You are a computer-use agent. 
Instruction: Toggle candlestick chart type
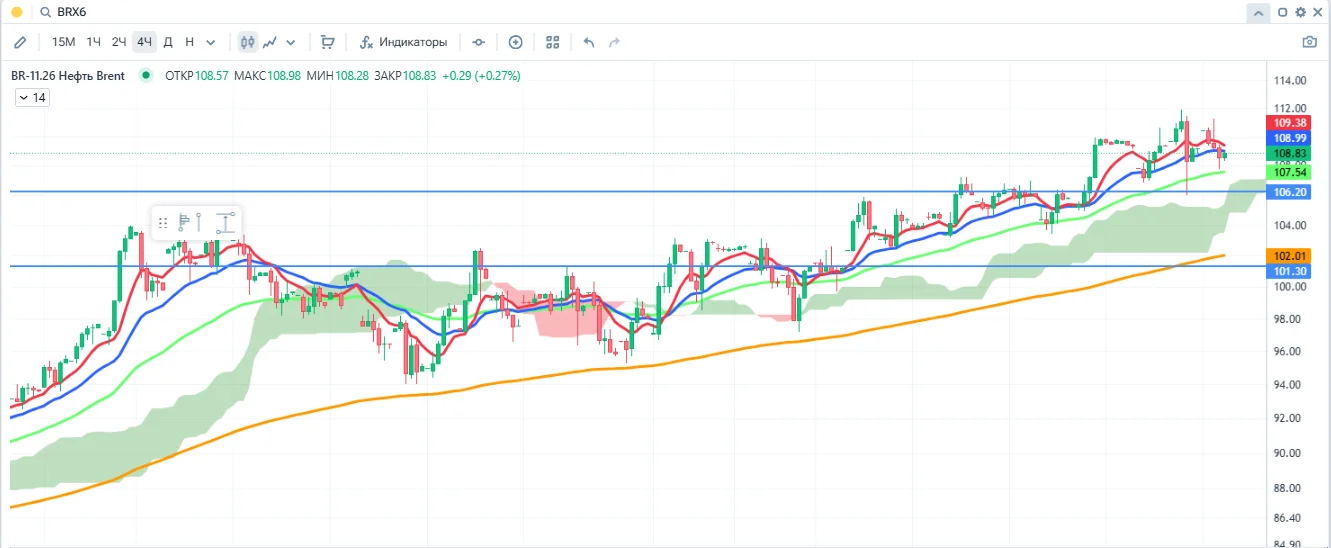tap(247, 42)
